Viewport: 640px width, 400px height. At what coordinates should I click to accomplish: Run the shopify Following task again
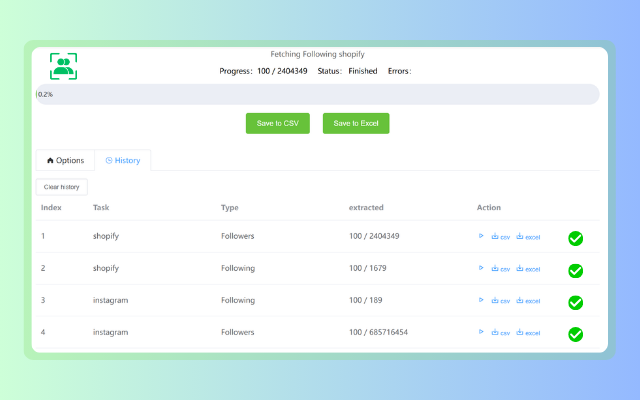pyautogui.click(x=481, y=268)
